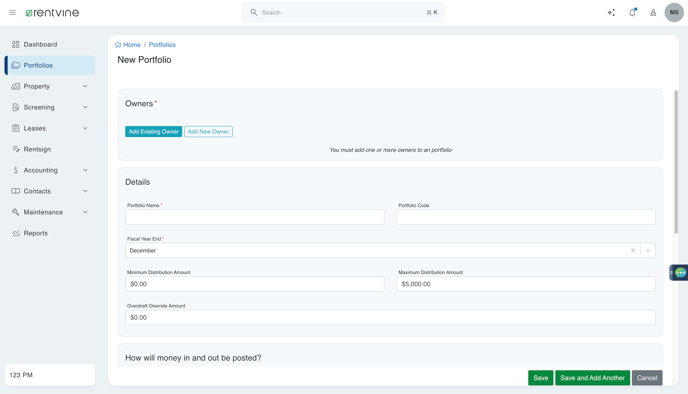This screenshot has height=394, width=688.
Task: Click the Leases clipboard icon
Action: (x=16, y=128)
